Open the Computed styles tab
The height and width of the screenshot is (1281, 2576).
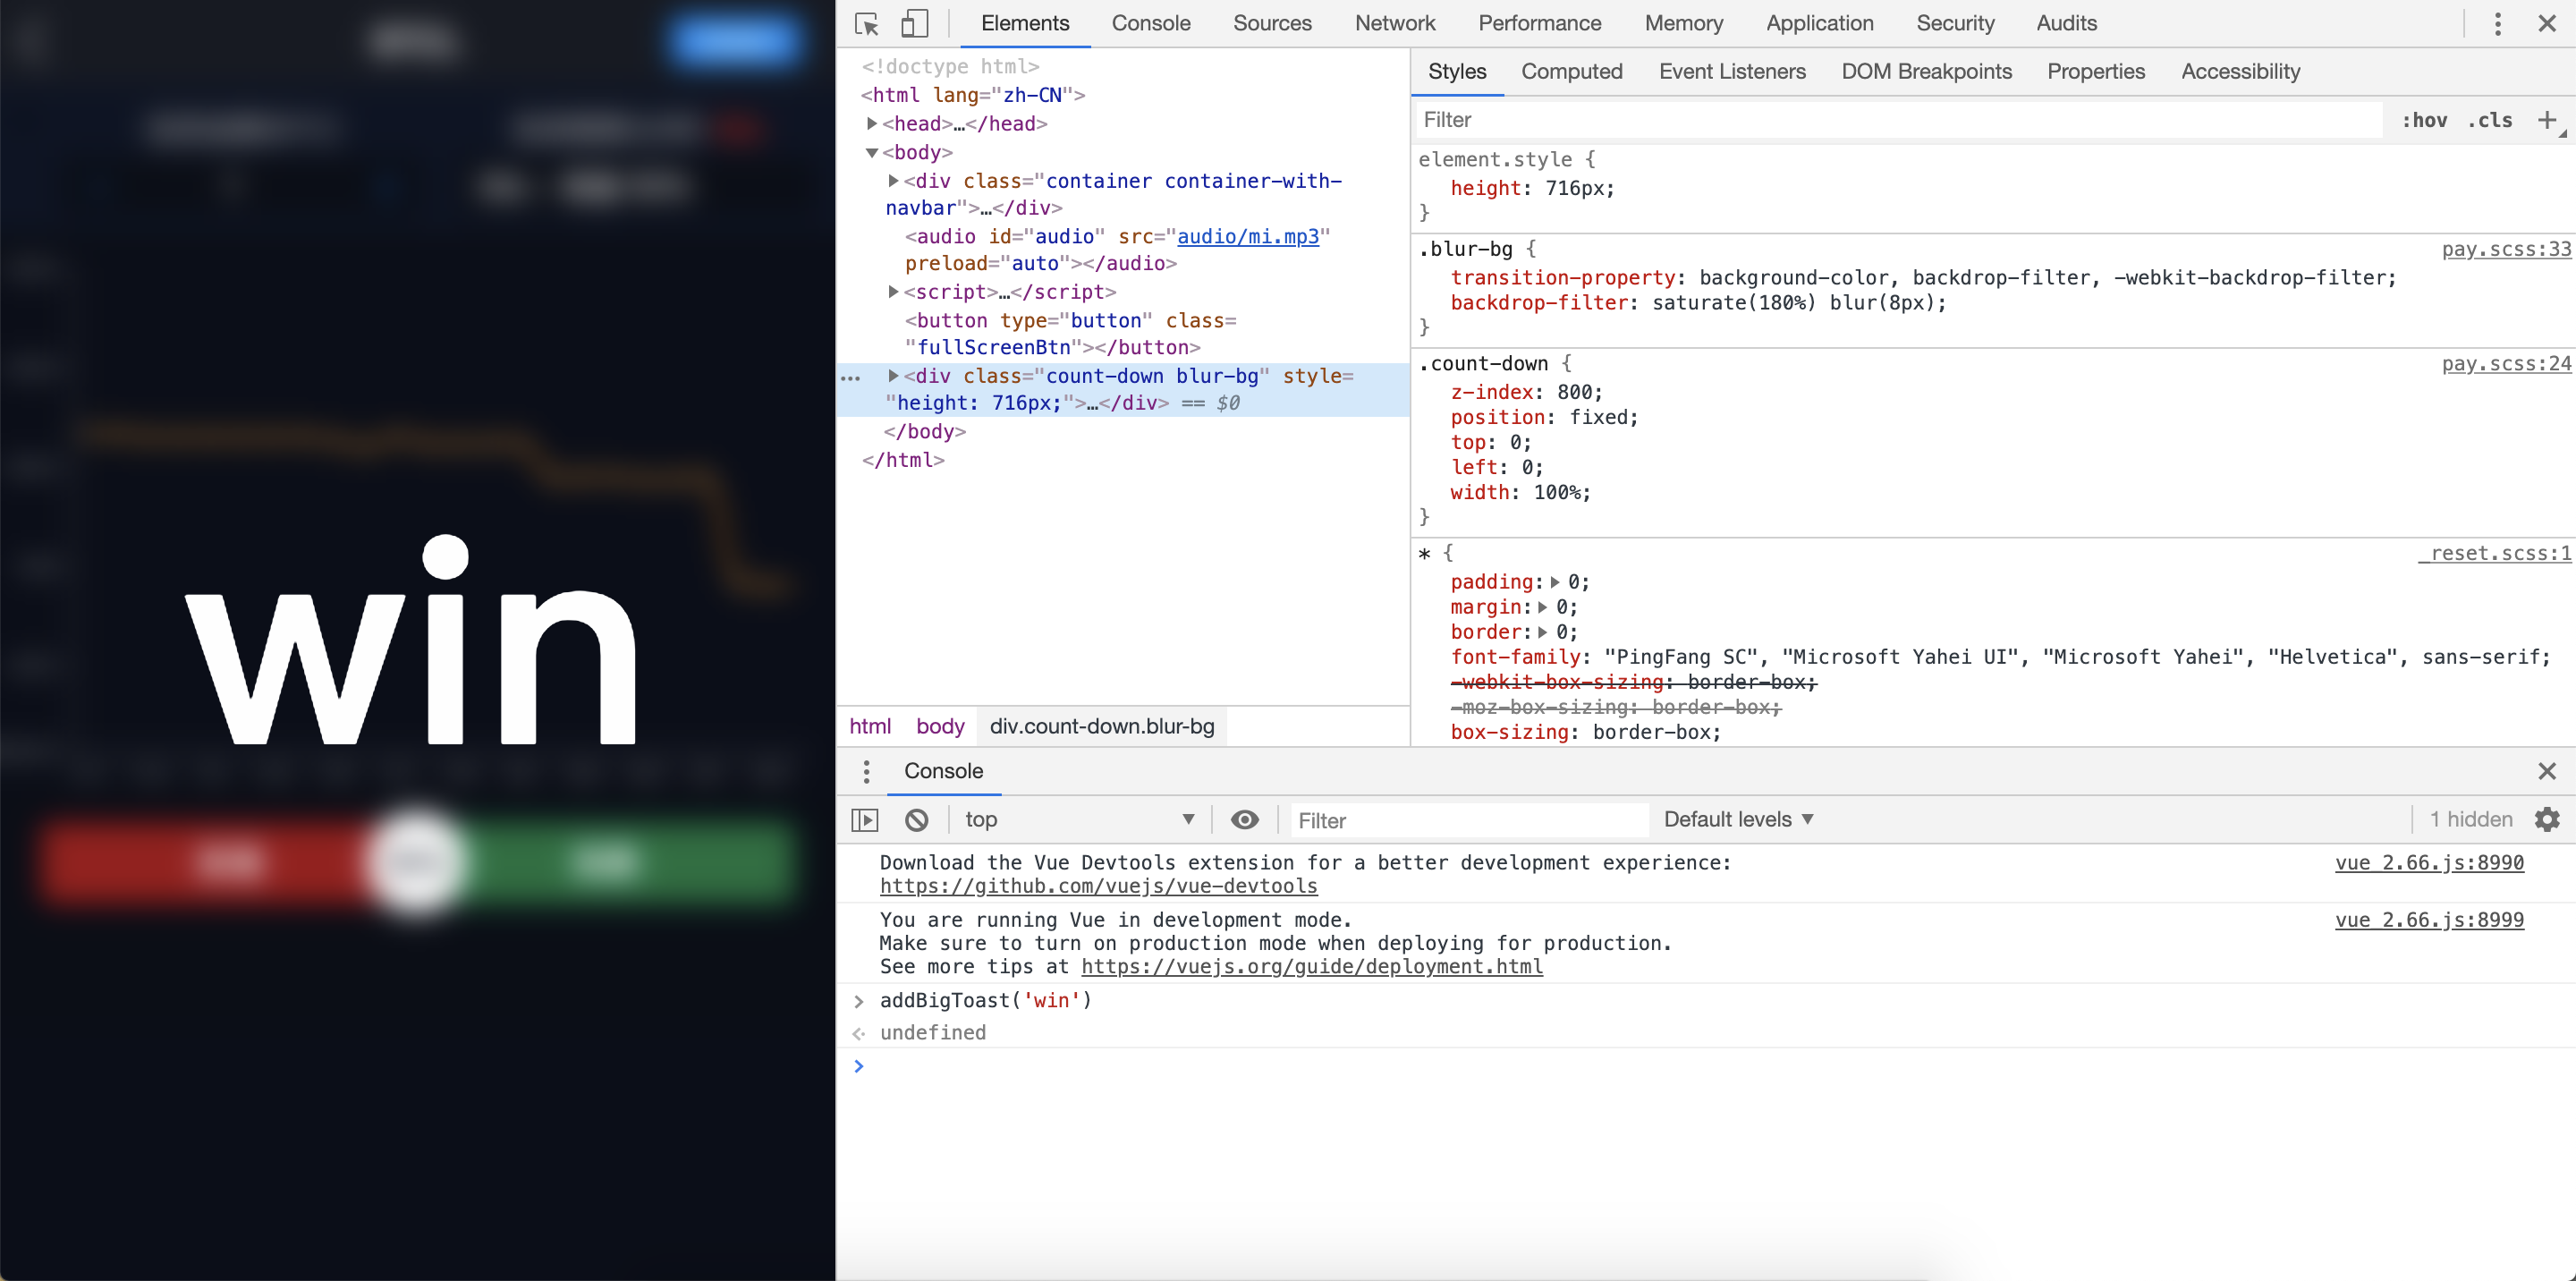pyautogui.click(x=1571, y=71)
